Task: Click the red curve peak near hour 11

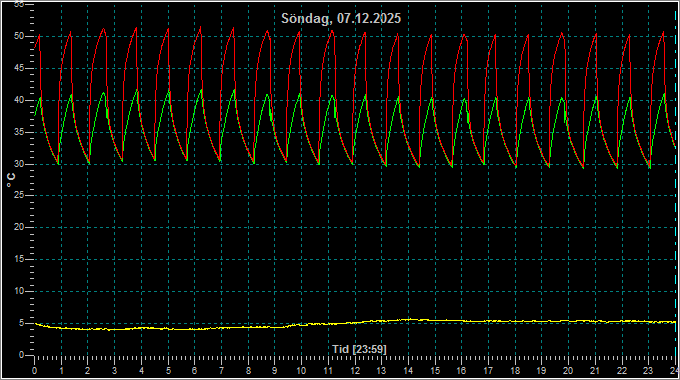Action: point(332,31)
